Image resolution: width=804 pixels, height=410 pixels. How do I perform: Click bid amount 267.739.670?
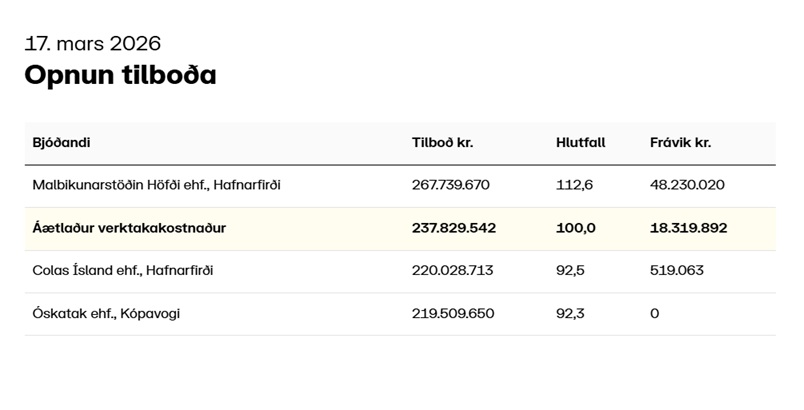tap(451, 185)
